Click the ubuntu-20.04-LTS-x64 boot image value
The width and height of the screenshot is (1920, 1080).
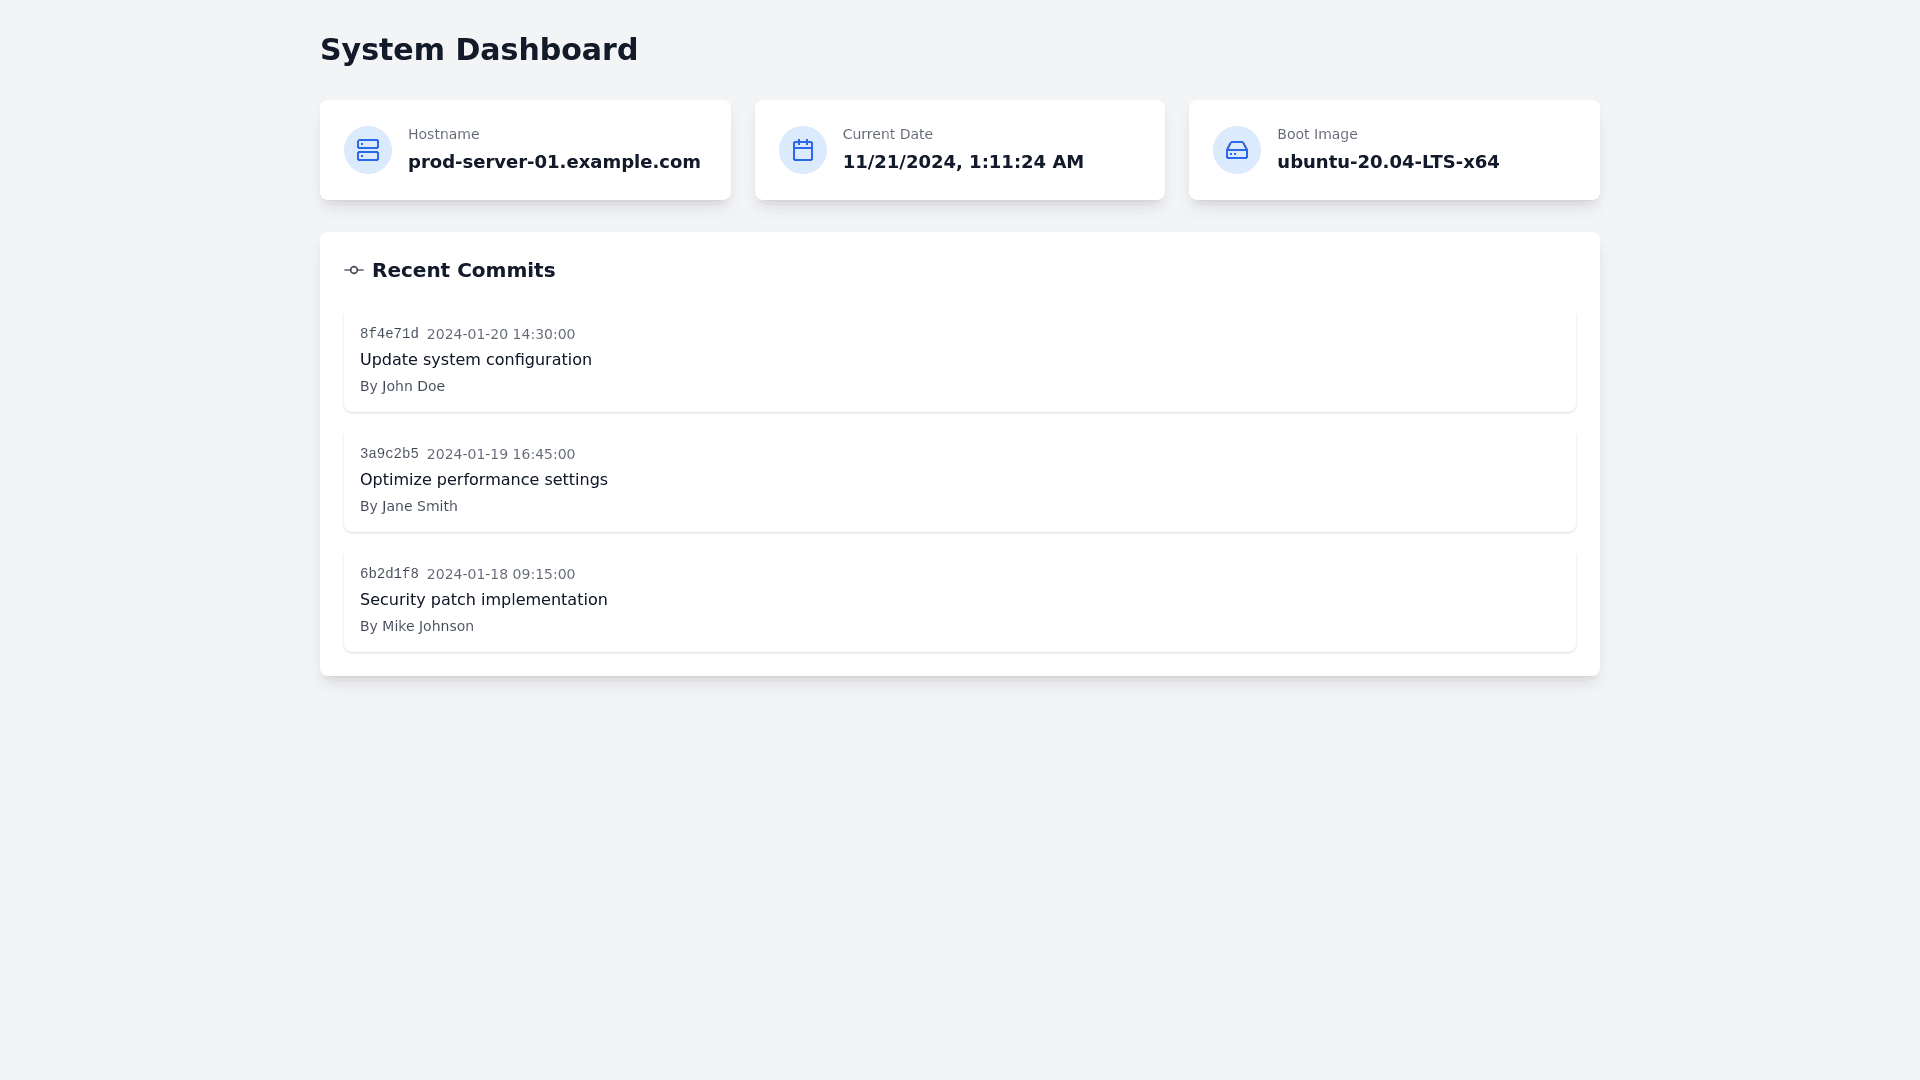1387,162
